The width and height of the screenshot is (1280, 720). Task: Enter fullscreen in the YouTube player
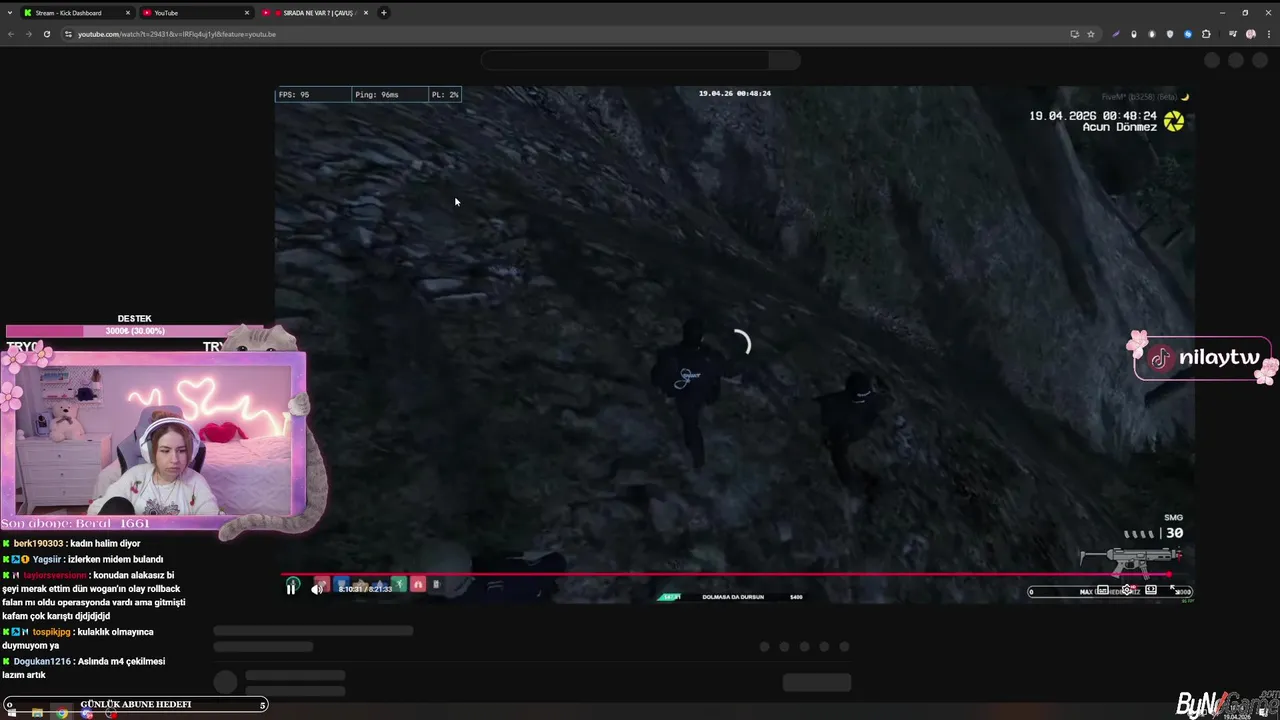(x=1174, y=590)
